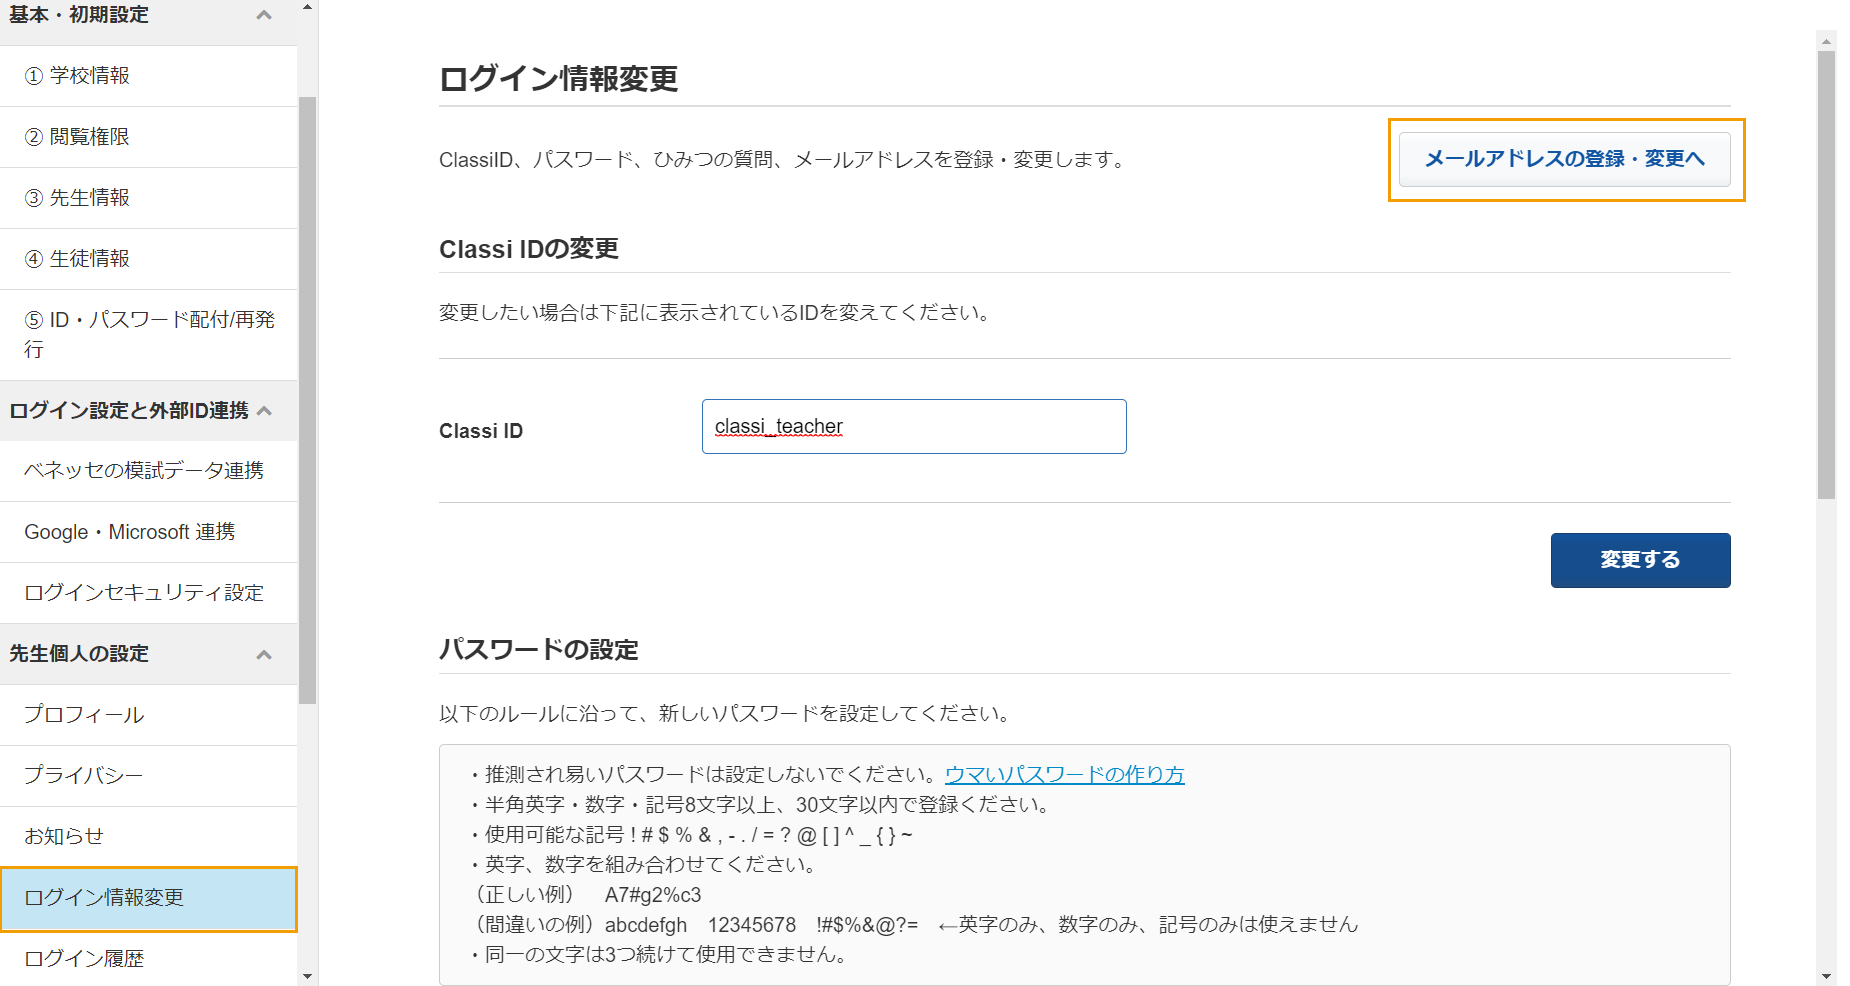Open プロフィール in the sidebar

[x=148, y=715]
